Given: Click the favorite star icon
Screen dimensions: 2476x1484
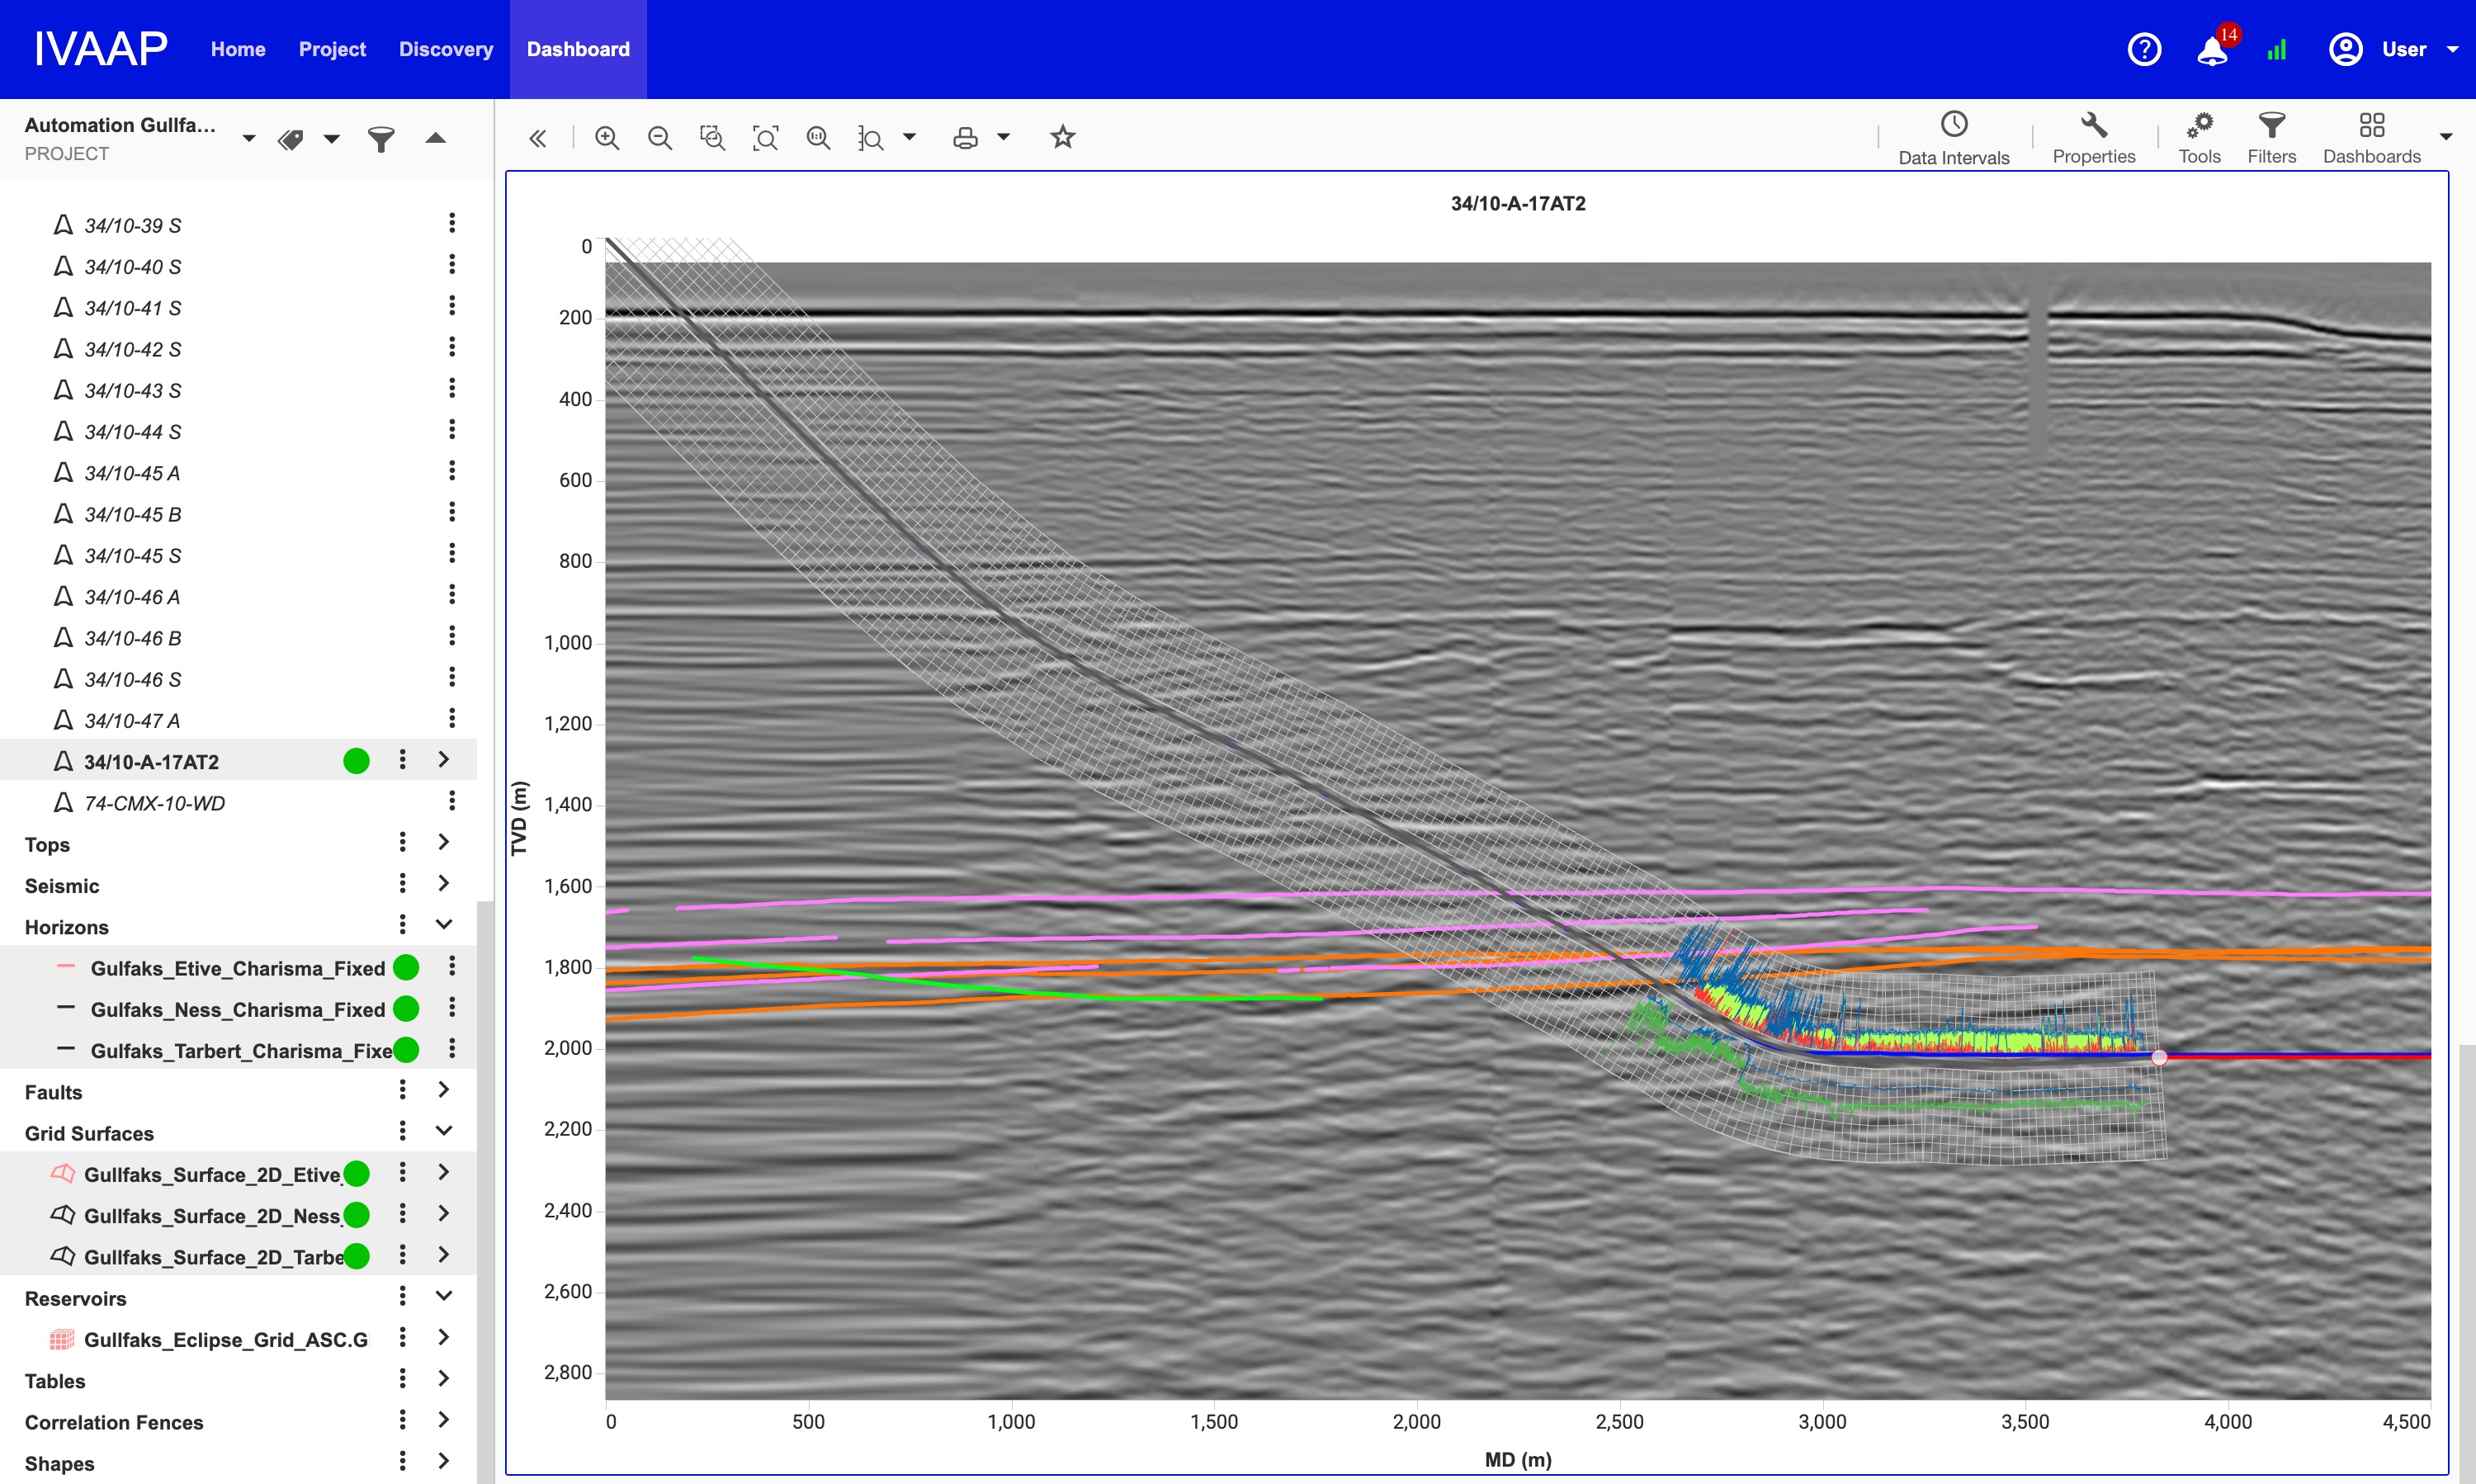Looking at the screenshot, I should 1063,137.
